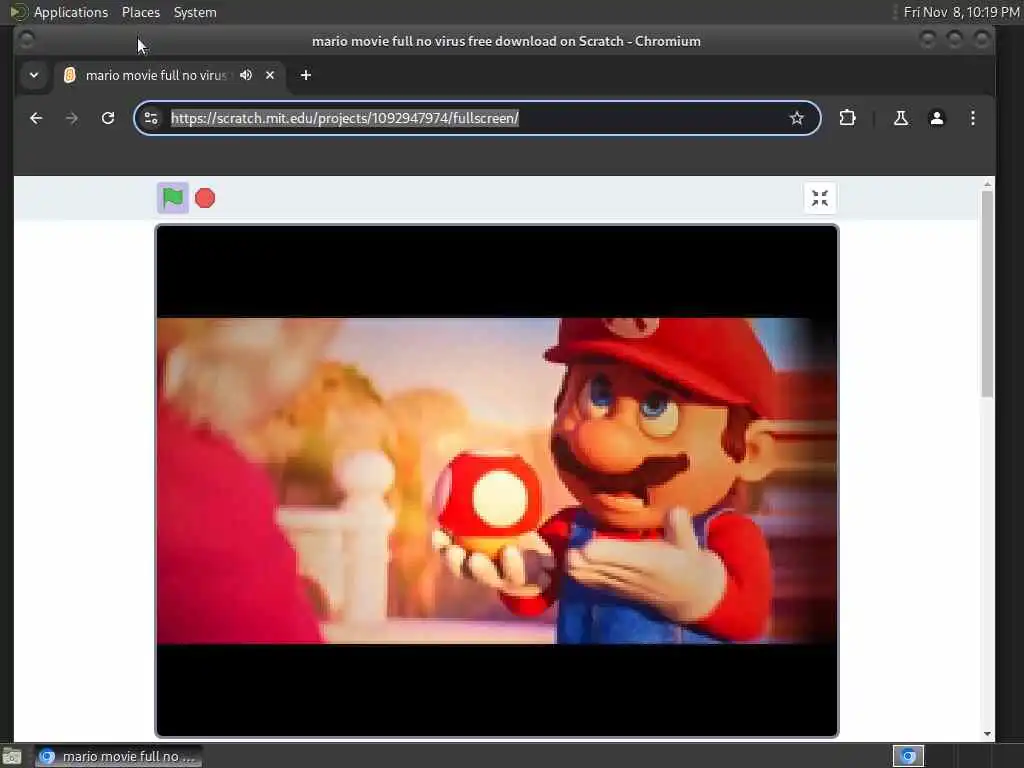Click the date and time clock
The height and width of the screenshot is (768, 1024).
[962, 12]
